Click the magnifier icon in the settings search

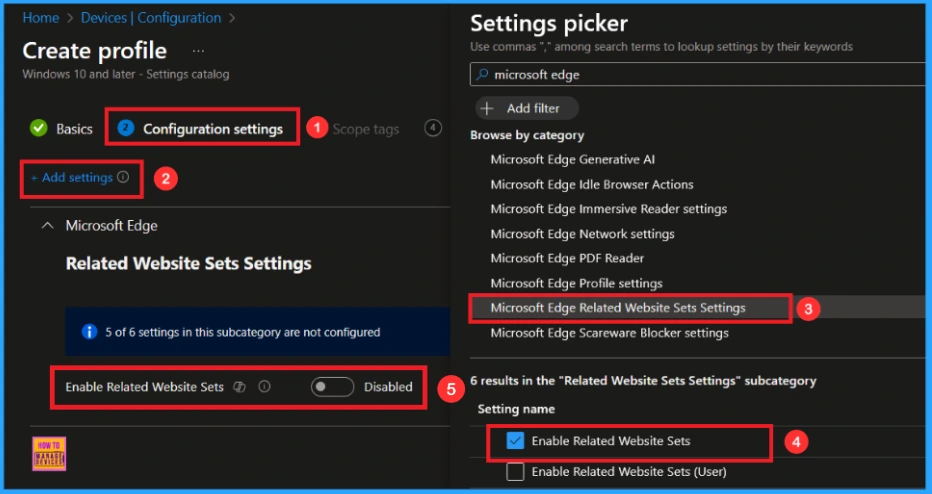pyautogui.click(x=483, y=74)
